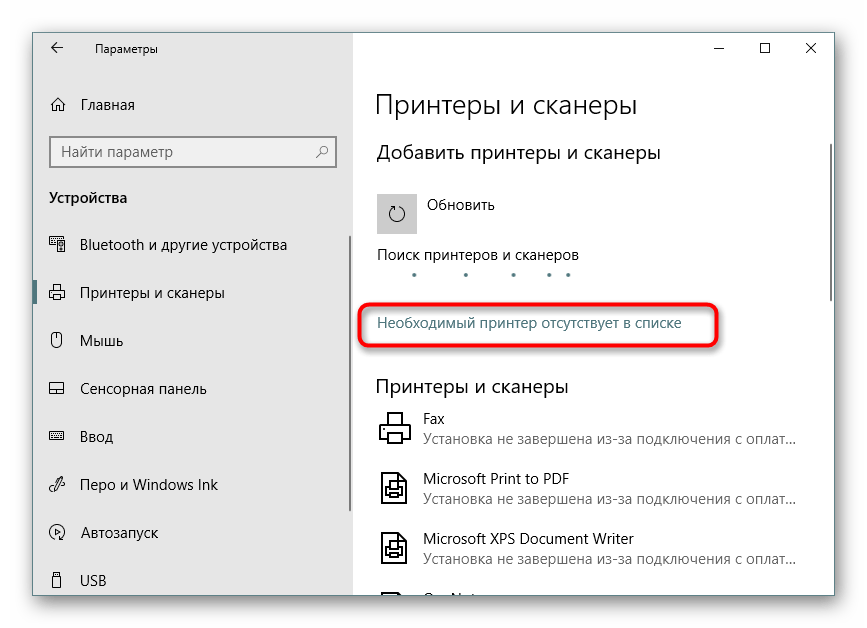867x628 pixels.
Task: Select the Bluetooth devices icon in sidebar
Action: click(55, 245)
